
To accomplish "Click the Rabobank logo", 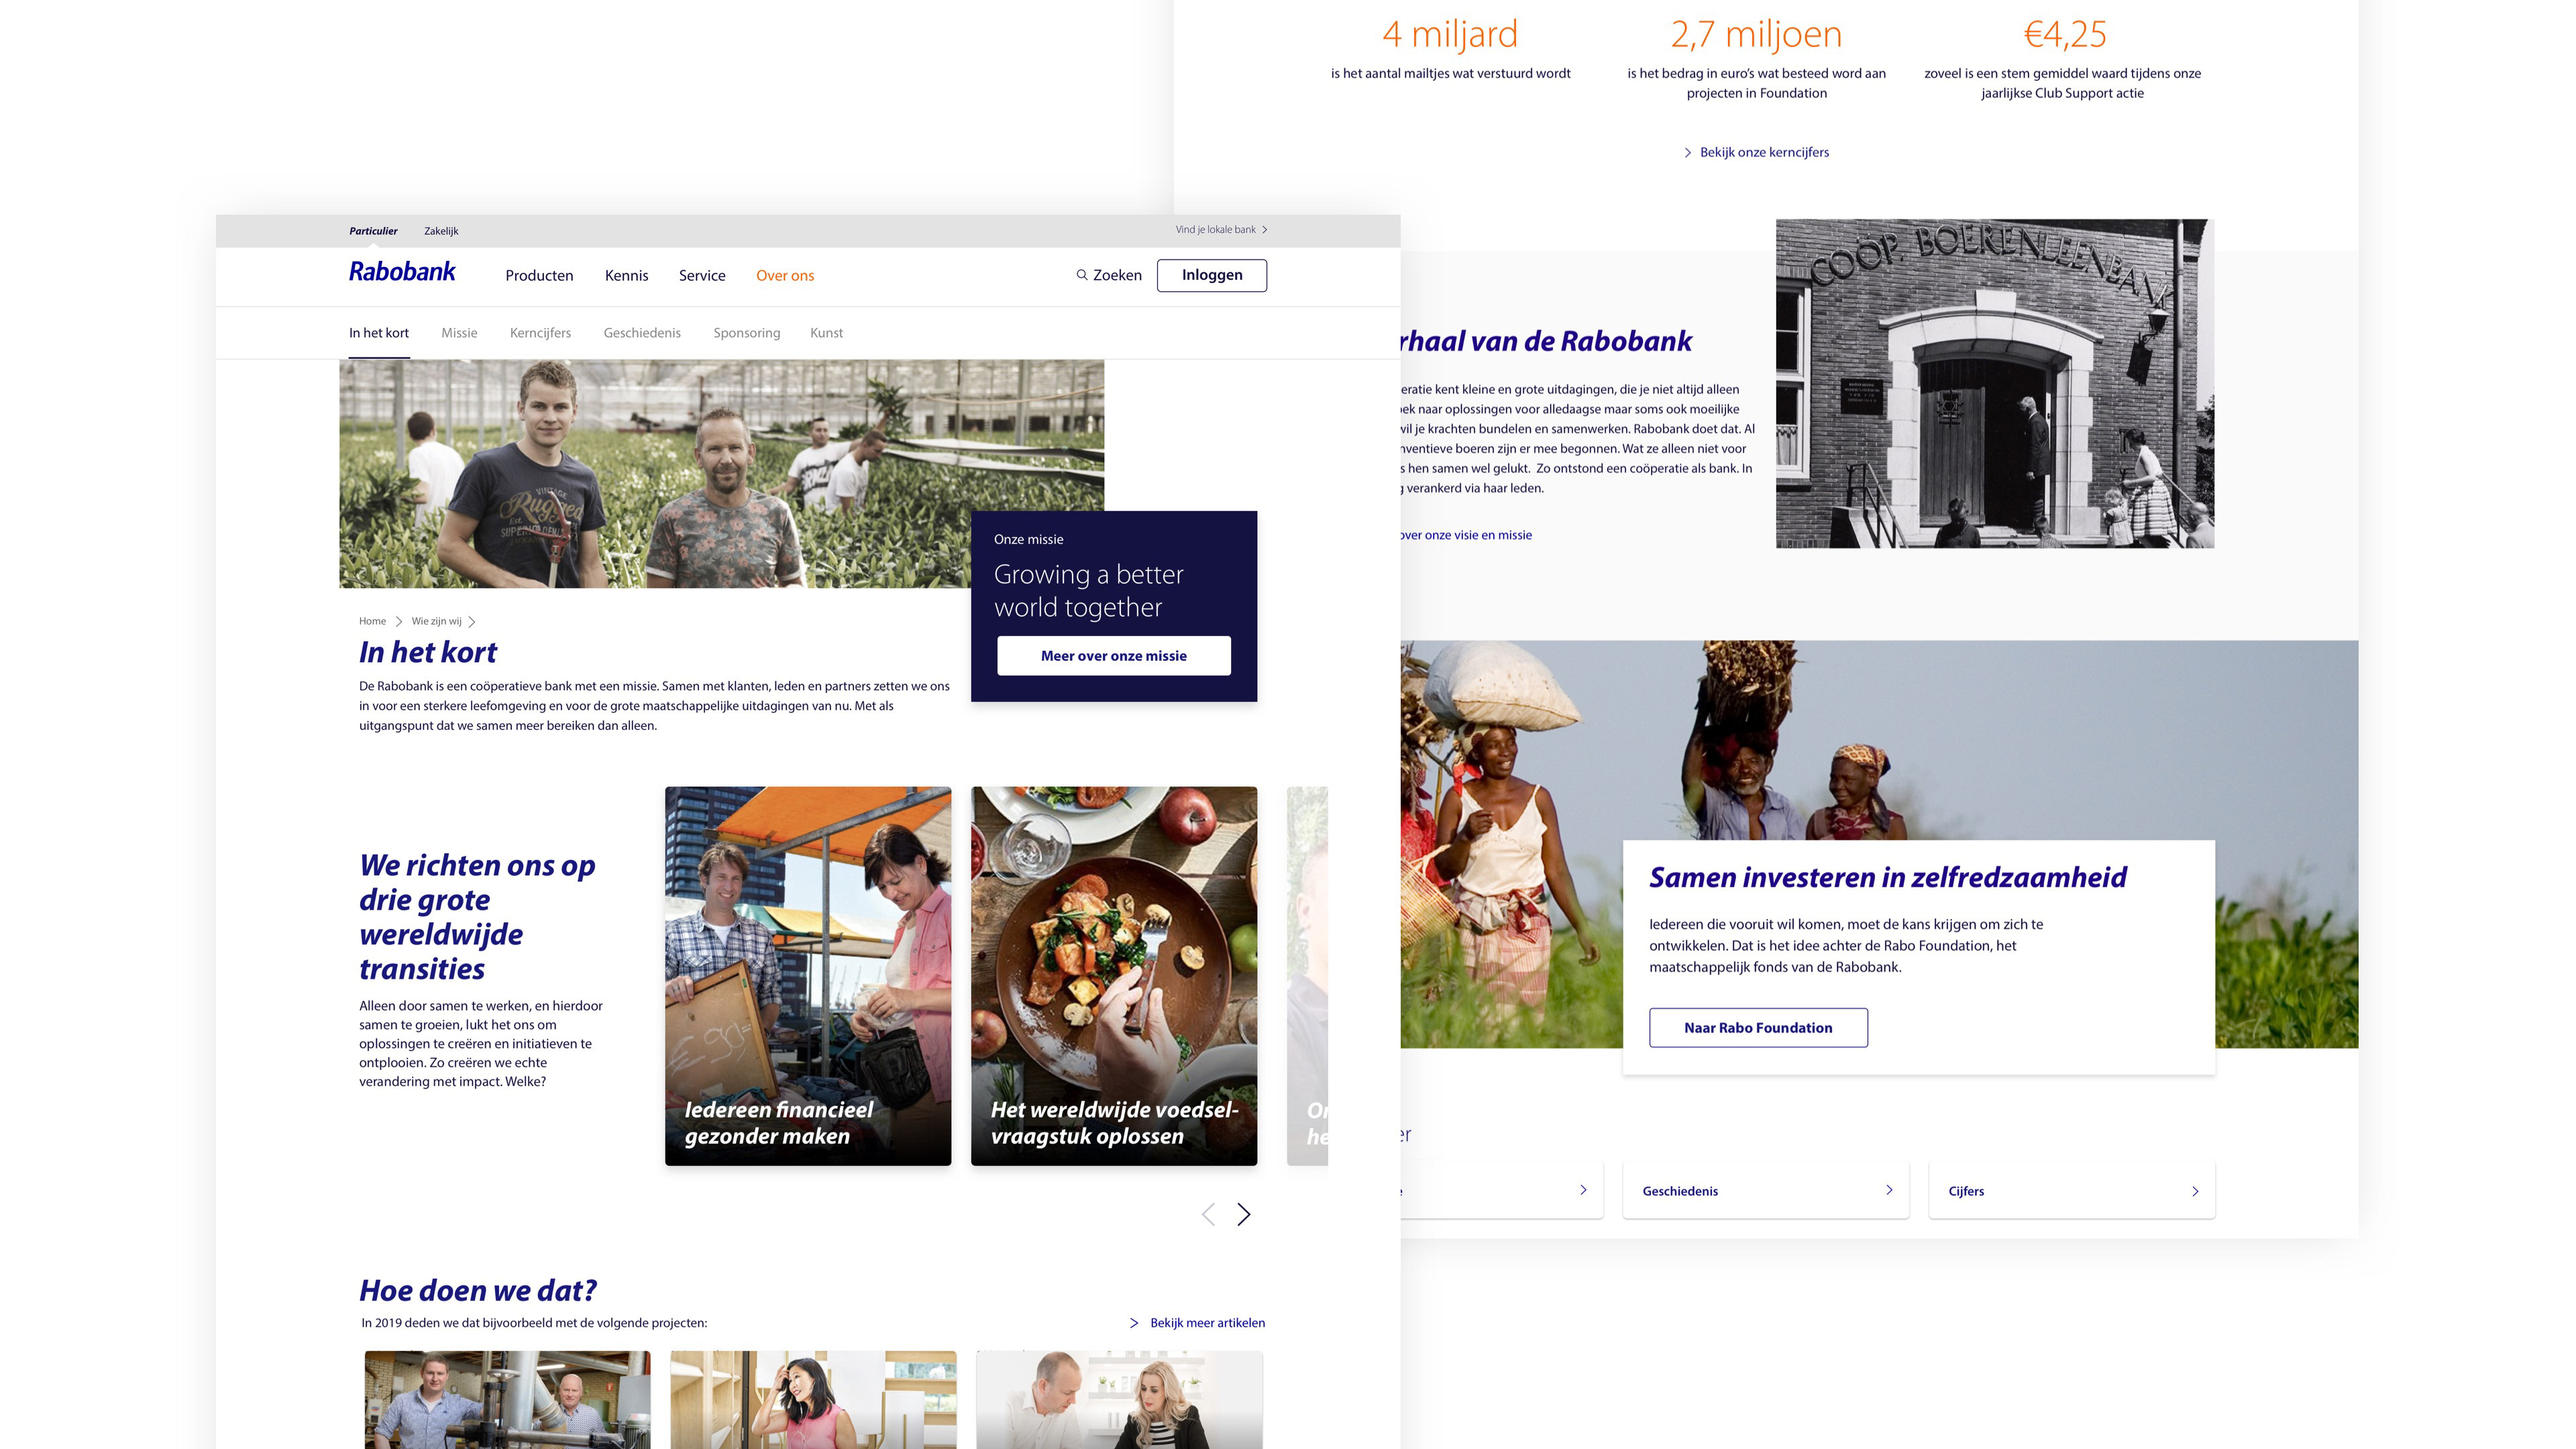I will point(402,272).
